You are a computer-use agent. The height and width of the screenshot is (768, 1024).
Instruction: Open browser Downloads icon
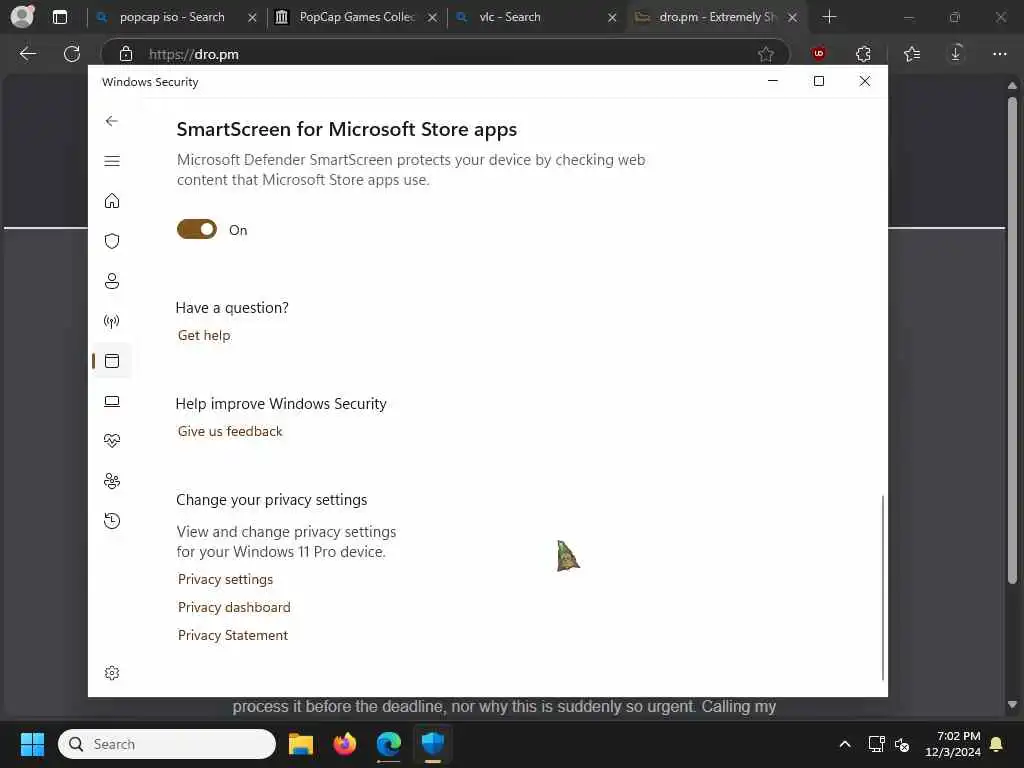956,54
